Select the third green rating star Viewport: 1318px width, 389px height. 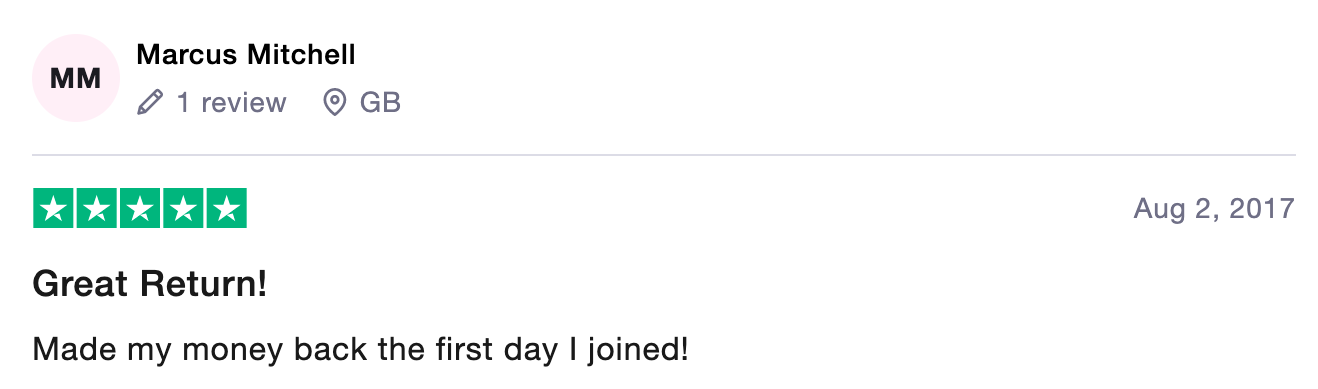click(x=140, y=208)
